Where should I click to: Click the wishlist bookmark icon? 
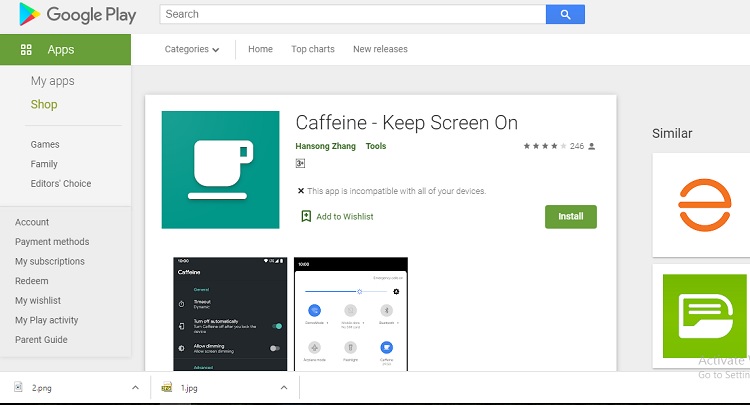tap(306, 216)
